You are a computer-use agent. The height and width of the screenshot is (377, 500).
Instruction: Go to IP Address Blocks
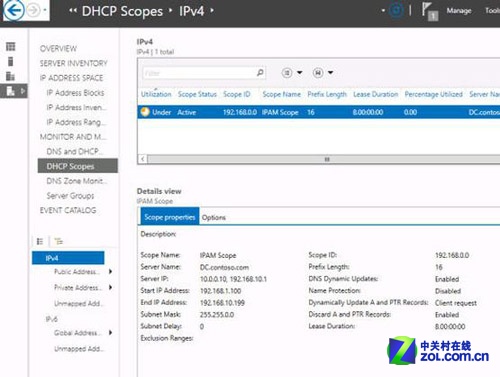click(75, 93)
